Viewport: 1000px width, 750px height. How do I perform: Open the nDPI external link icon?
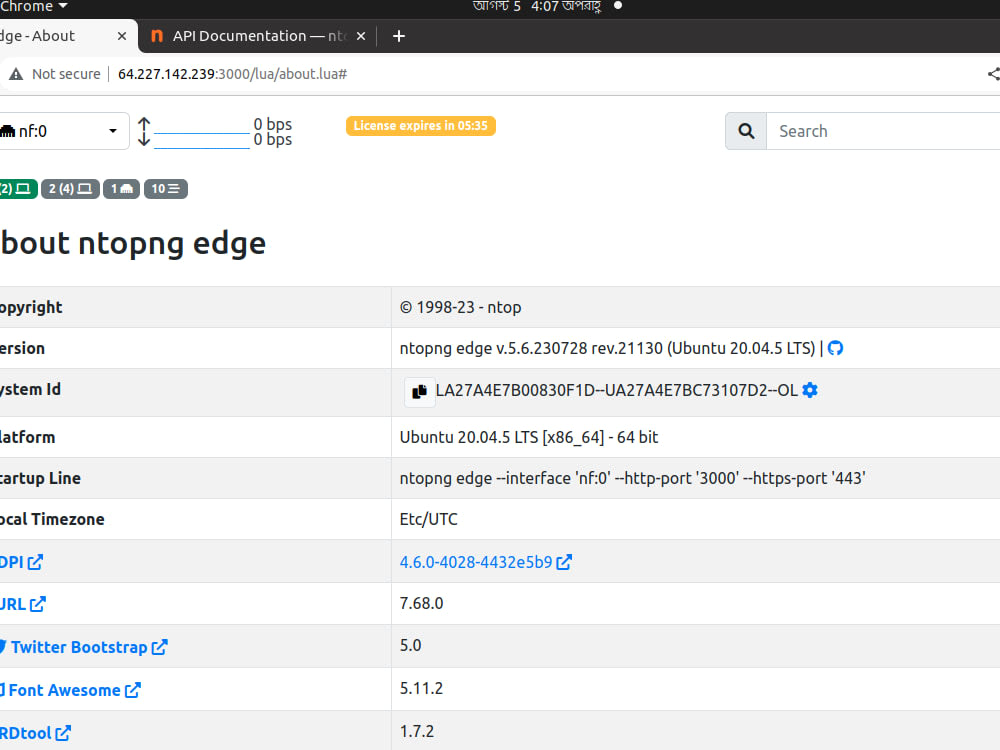[x=35, y=562]
